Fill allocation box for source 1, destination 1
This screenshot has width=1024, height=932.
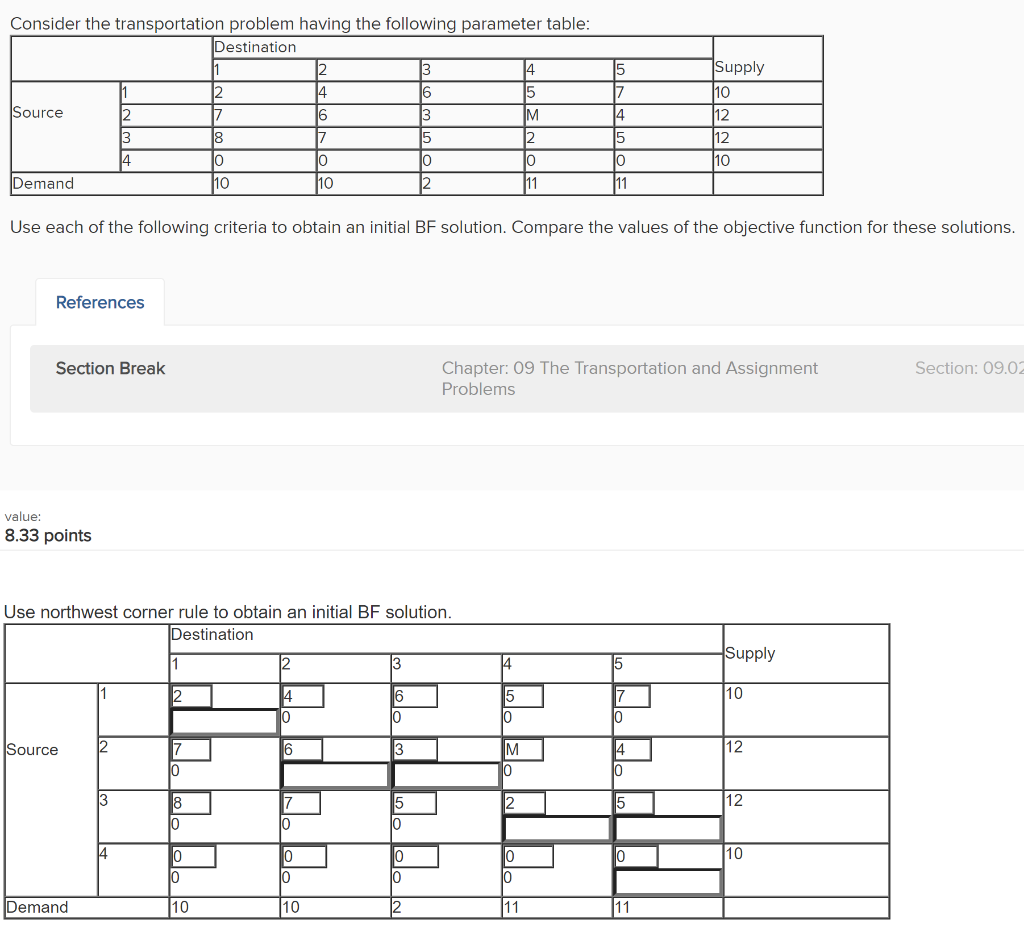coord(225,722)
